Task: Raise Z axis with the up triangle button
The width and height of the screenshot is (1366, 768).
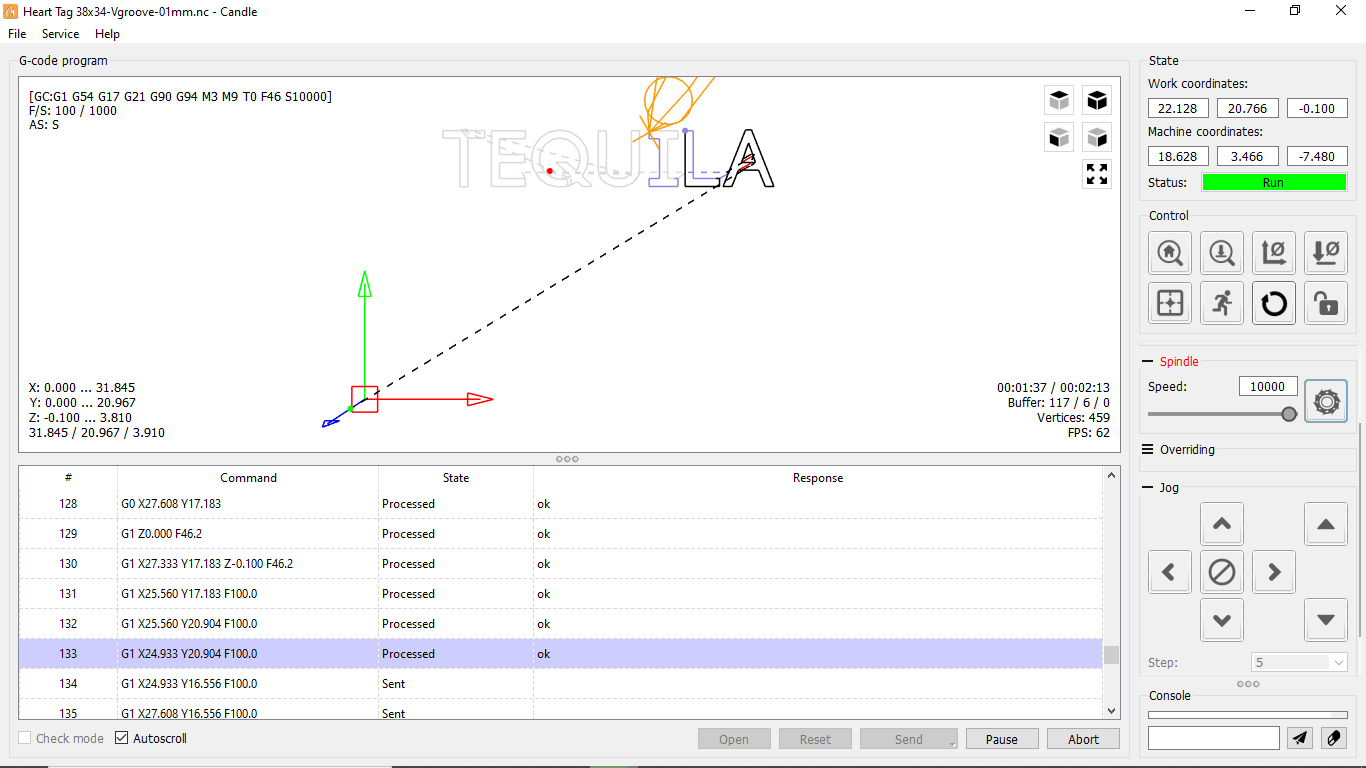Action: point(1326,524)
